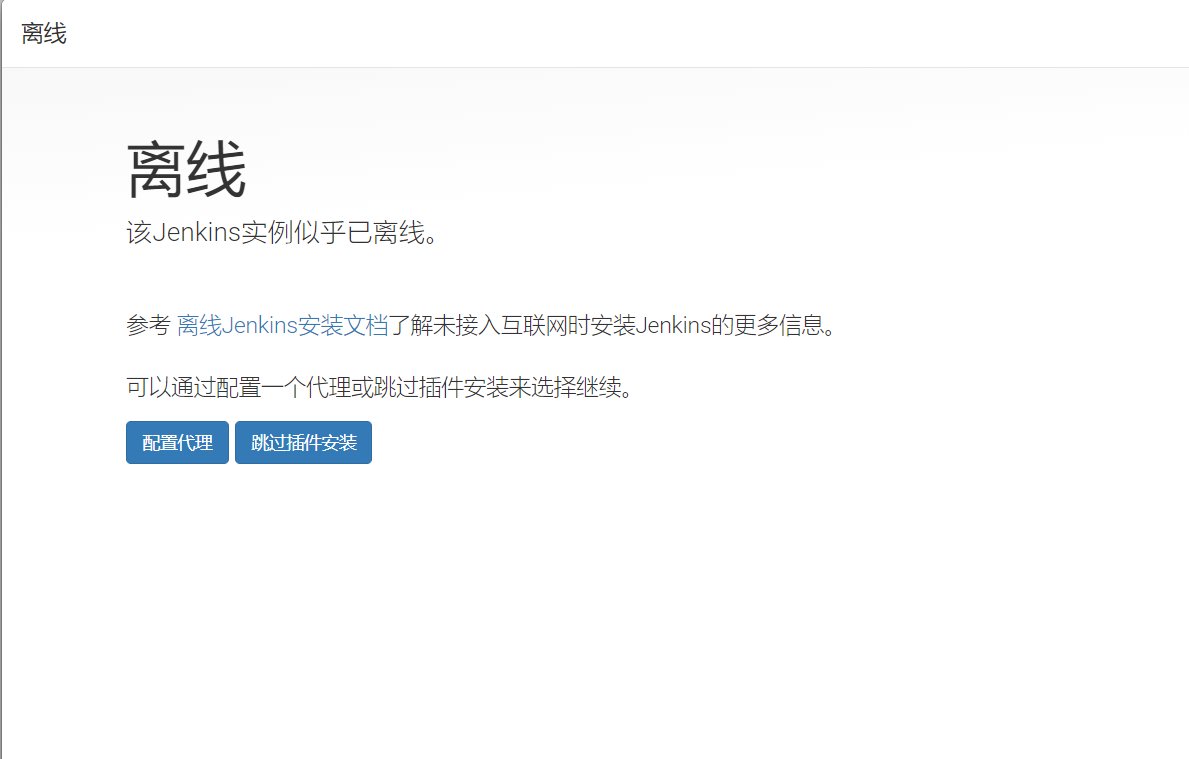Select the 跳过插件安装 button
Viewport: 1189px width, 759px height.
[x=303, y=442]
